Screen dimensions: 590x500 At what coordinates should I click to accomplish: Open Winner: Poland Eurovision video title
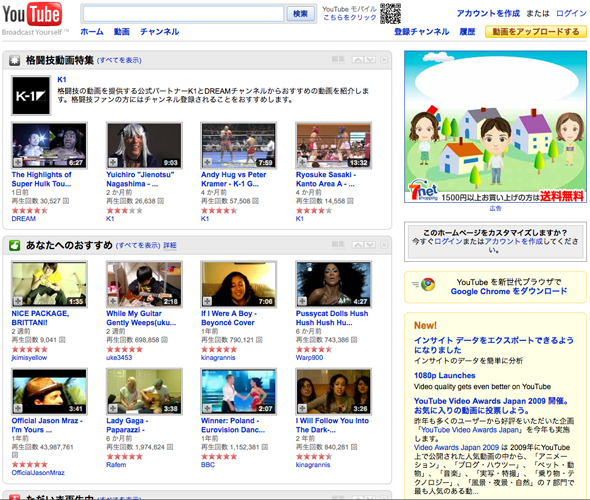[233, 425]
